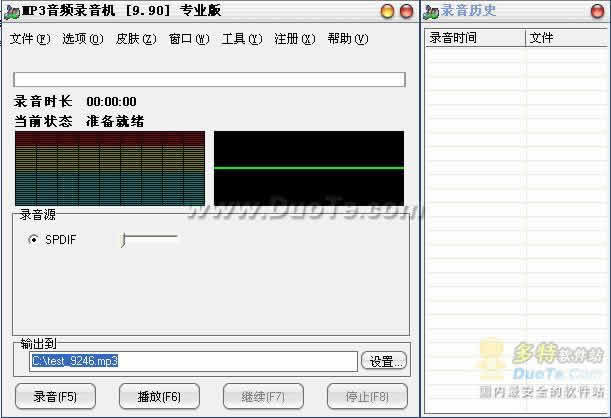Minimize the MP3 recorder main window
Viewport: 611px width, 418px height.
(x=388, y=11)
